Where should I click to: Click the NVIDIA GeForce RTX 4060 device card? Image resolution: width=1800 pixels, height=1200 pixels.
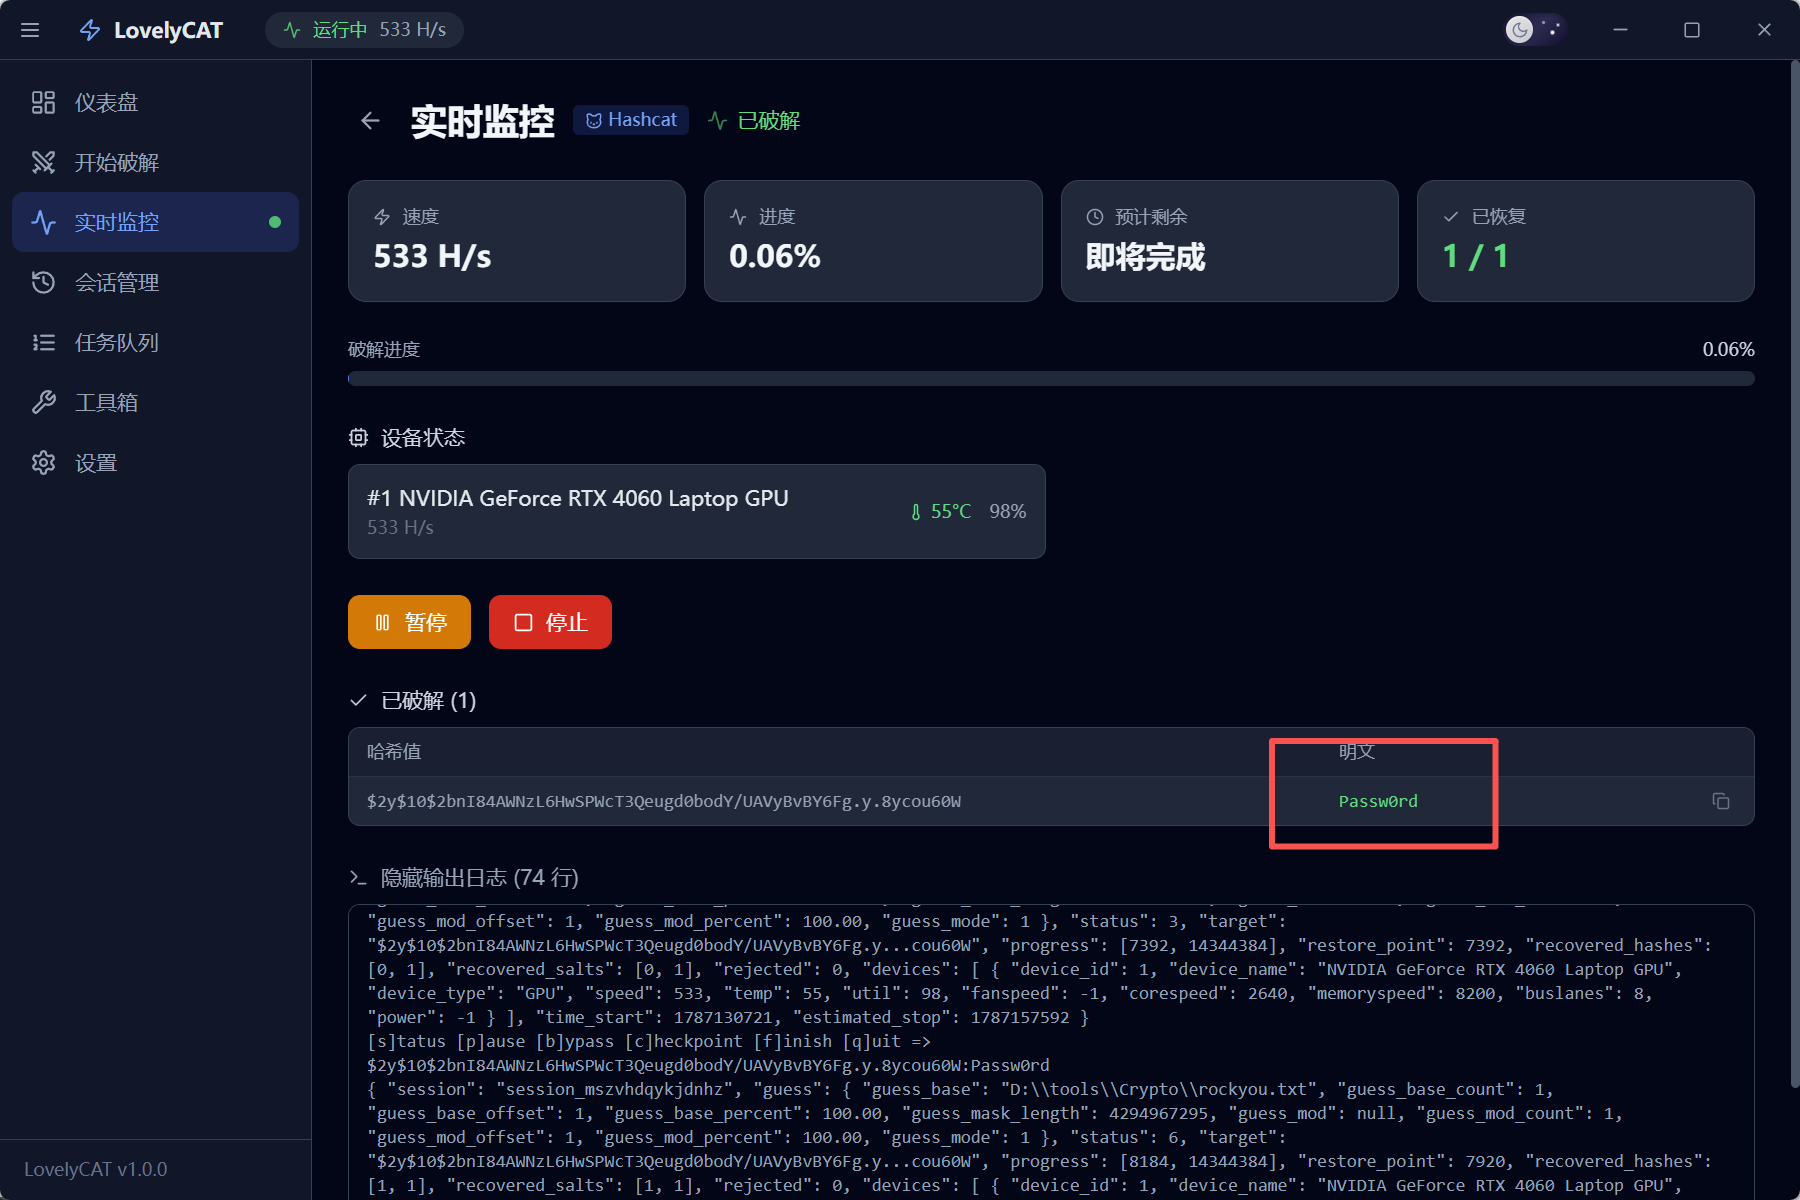[x=697, y=511]
